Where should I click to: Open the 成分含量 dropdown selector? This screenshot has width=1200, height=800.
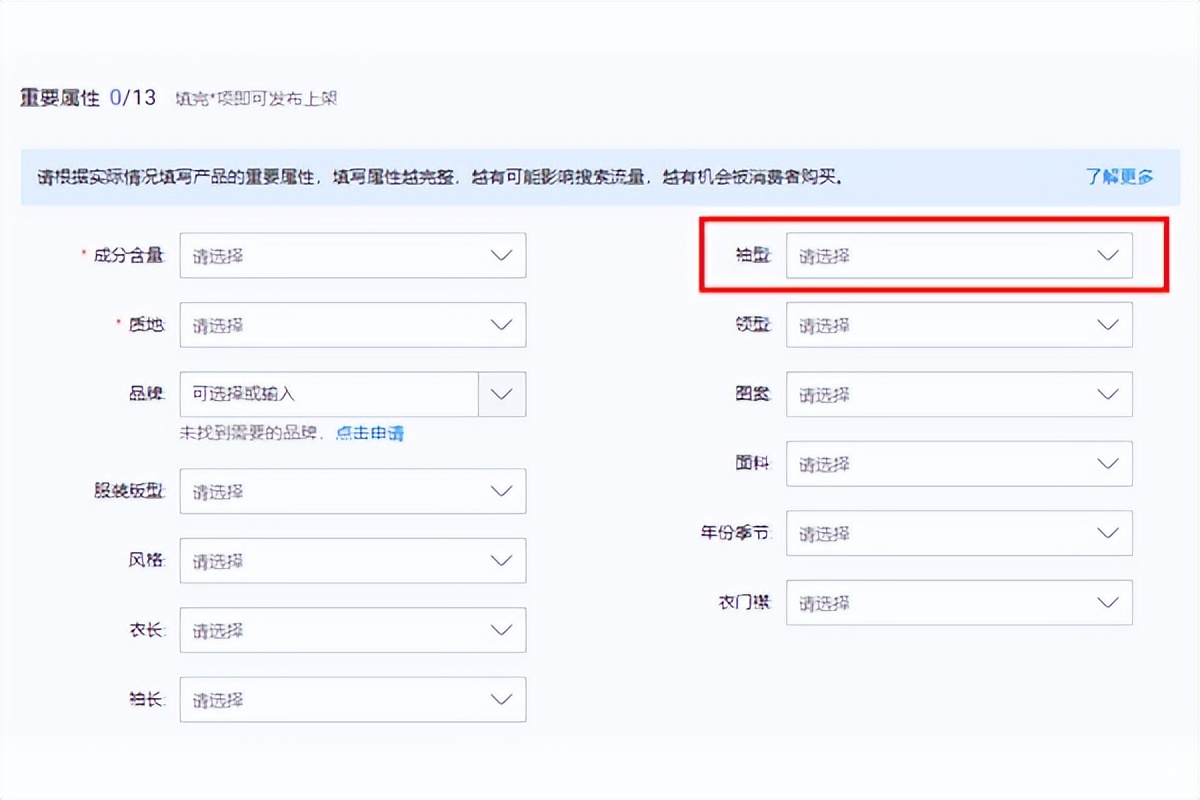click(352, 255)
